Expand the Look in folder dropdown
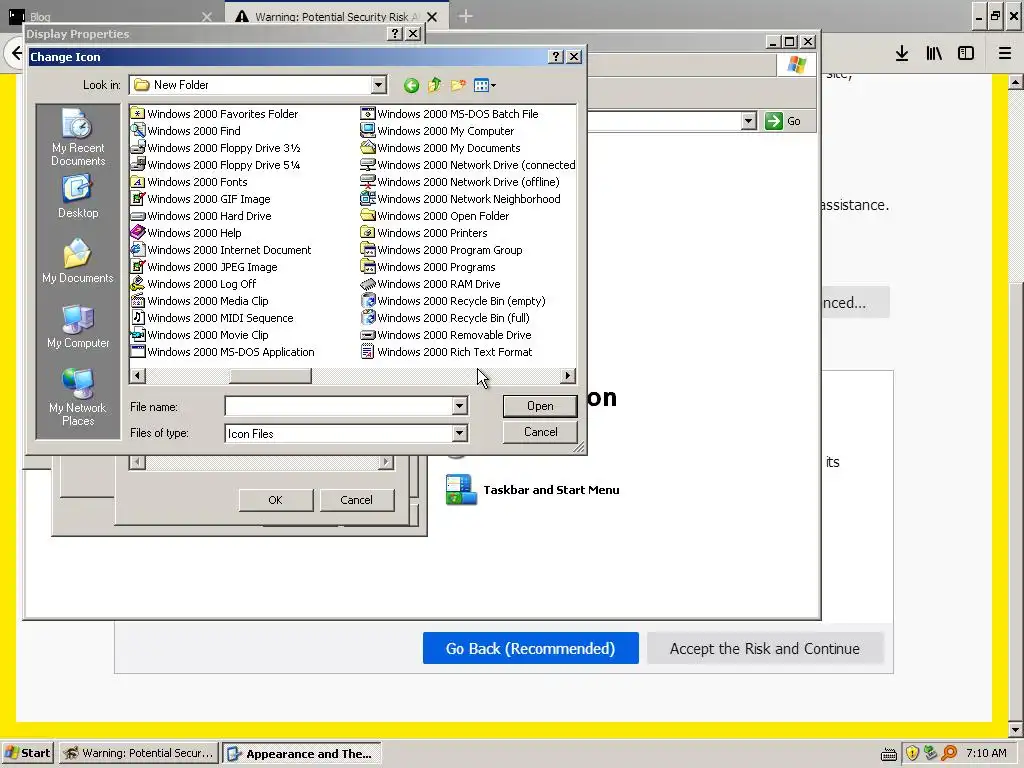Viewport: 1024px width, 768px height. [378, 85]
